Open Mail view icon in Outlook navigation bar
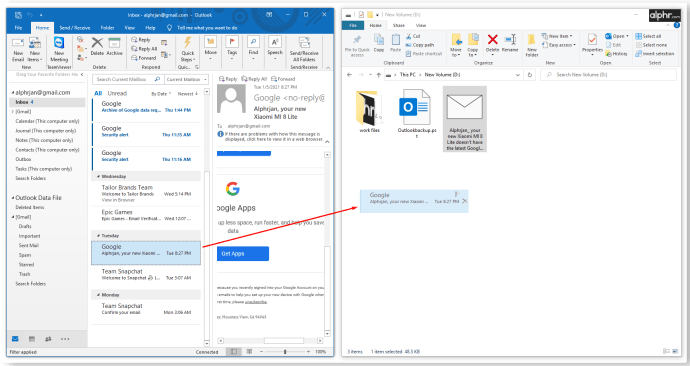690x366 pixels. [x=15, y=339]
